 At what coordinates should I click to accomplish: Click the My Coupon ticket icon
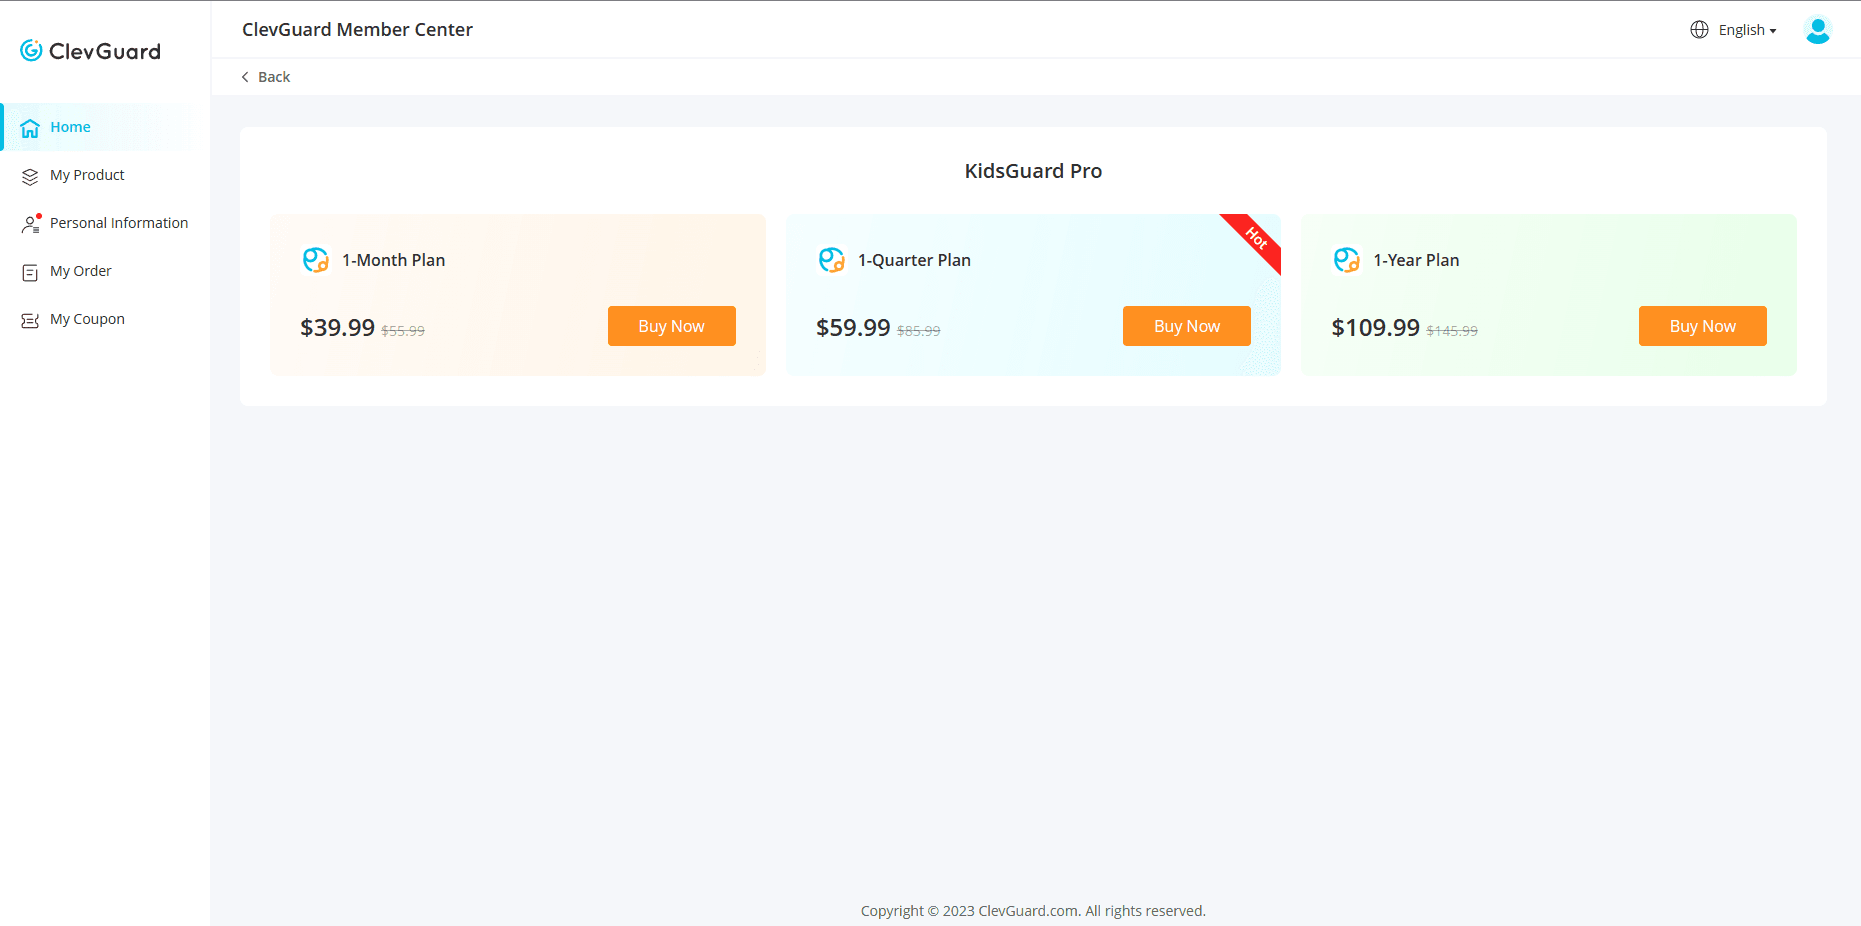30,320
